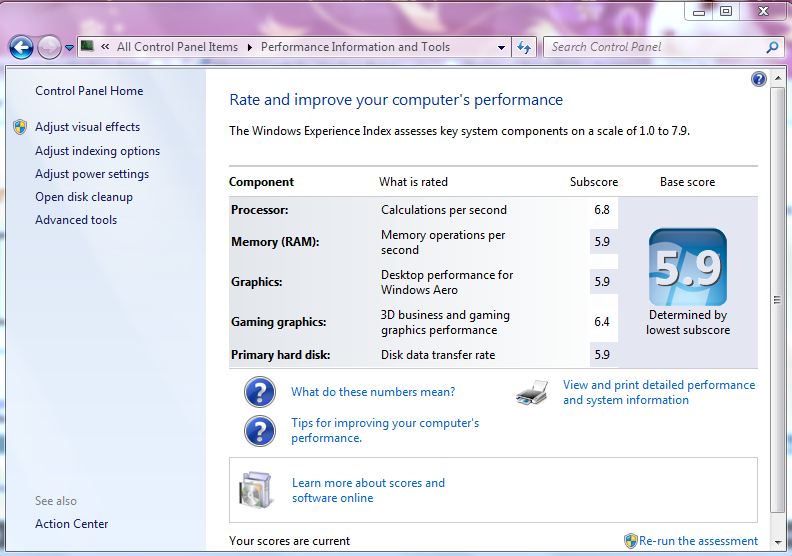Open 'What do these numbers mean?' link
Viewport: 792px width, 556px height.
click(373, 392)
